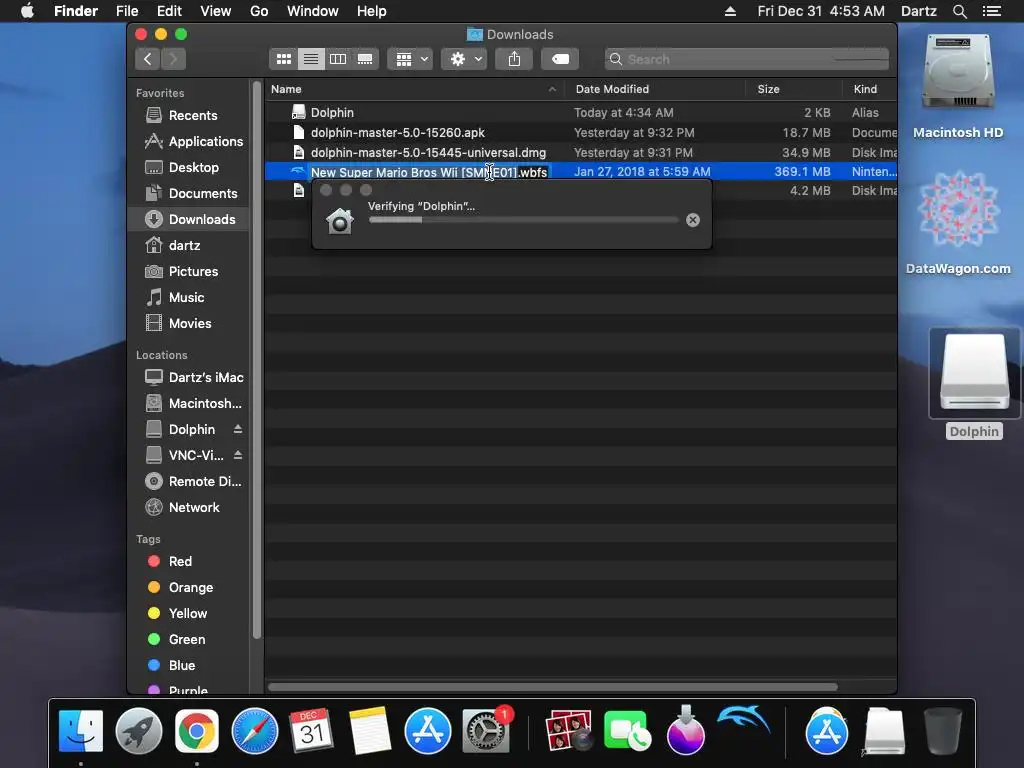Go back with the toolbar arrow
The width and height of the screenshot is (1024, 768).
[148, 59]
